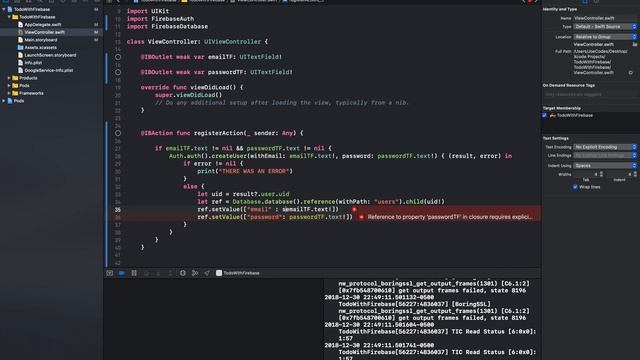The image size is (640, 360).
Task: Click the emailTF IBOutlet connection circle
Action: [118, 57]
